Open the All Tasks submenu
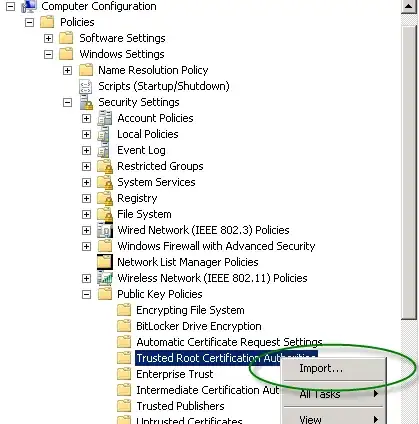419x424 pixels. [333, 394]
